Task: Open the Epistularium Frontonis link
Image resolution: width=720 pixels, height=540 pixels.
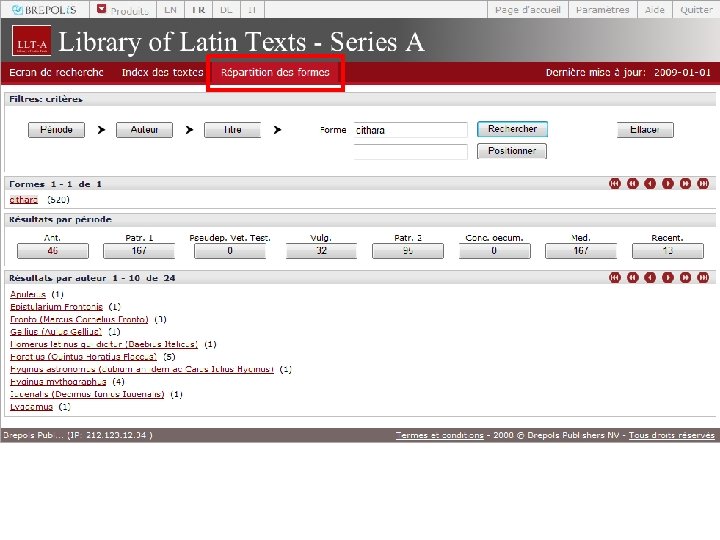Action: (x=56, y=307)
